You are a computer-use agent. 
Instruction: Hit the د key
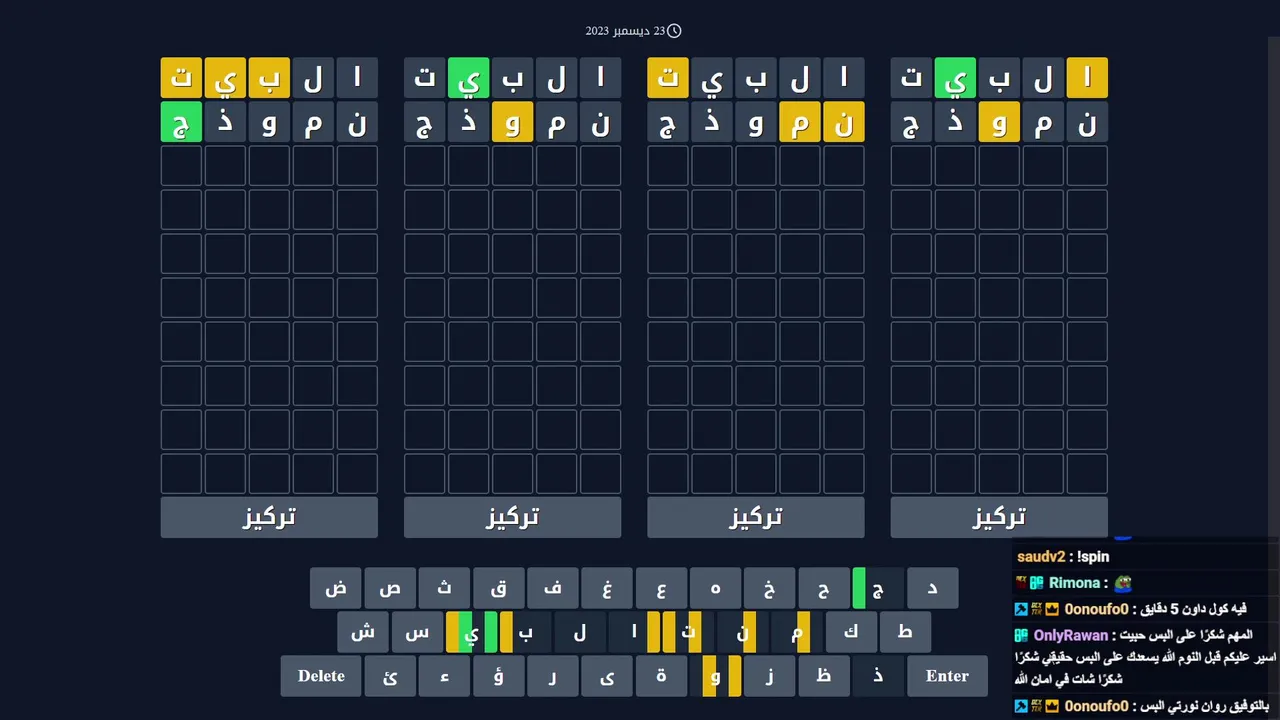(x=932, y=588)
